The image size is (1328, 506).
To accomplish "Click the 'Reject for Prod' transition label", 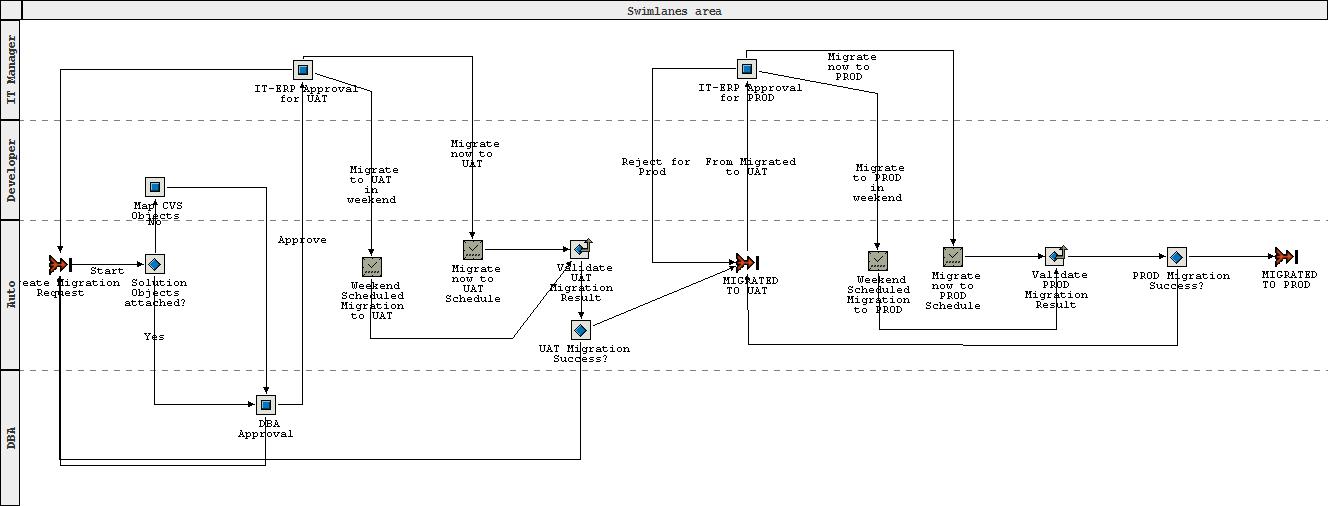I will click(656, 167).
